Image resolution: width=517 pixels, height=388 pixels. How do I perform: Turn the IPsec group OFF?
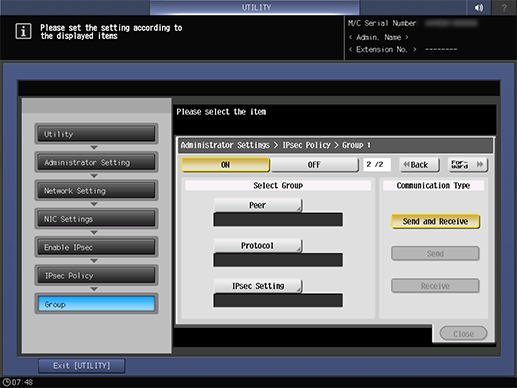[x=314, y=165]
